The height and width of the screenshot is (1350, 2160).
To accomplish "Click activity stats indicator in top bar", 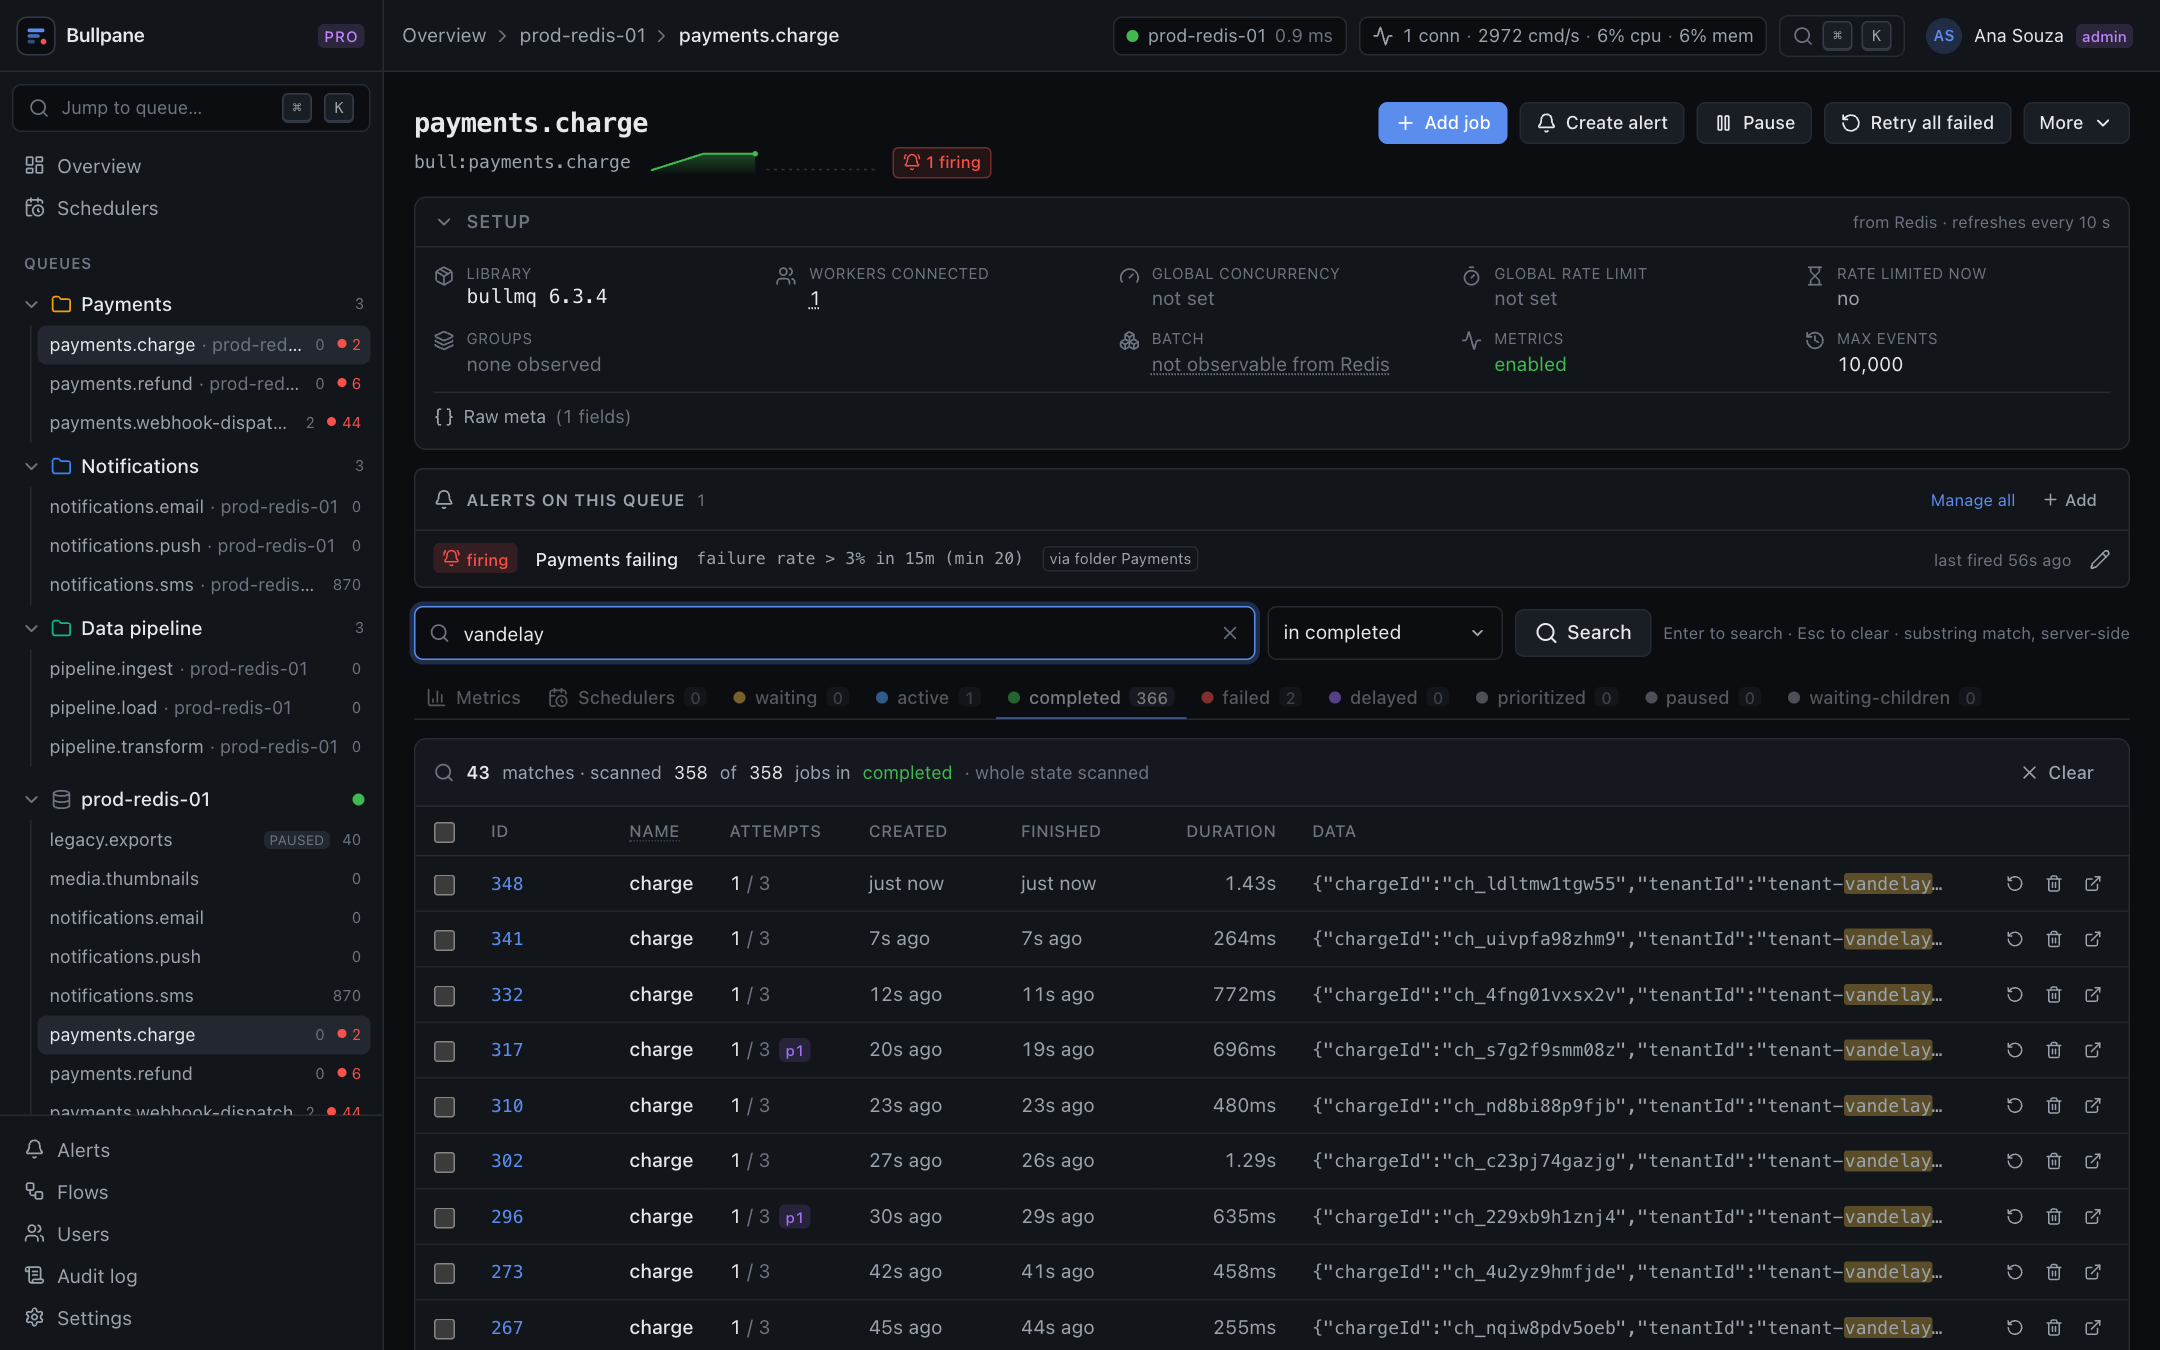I will (1562, 36).
